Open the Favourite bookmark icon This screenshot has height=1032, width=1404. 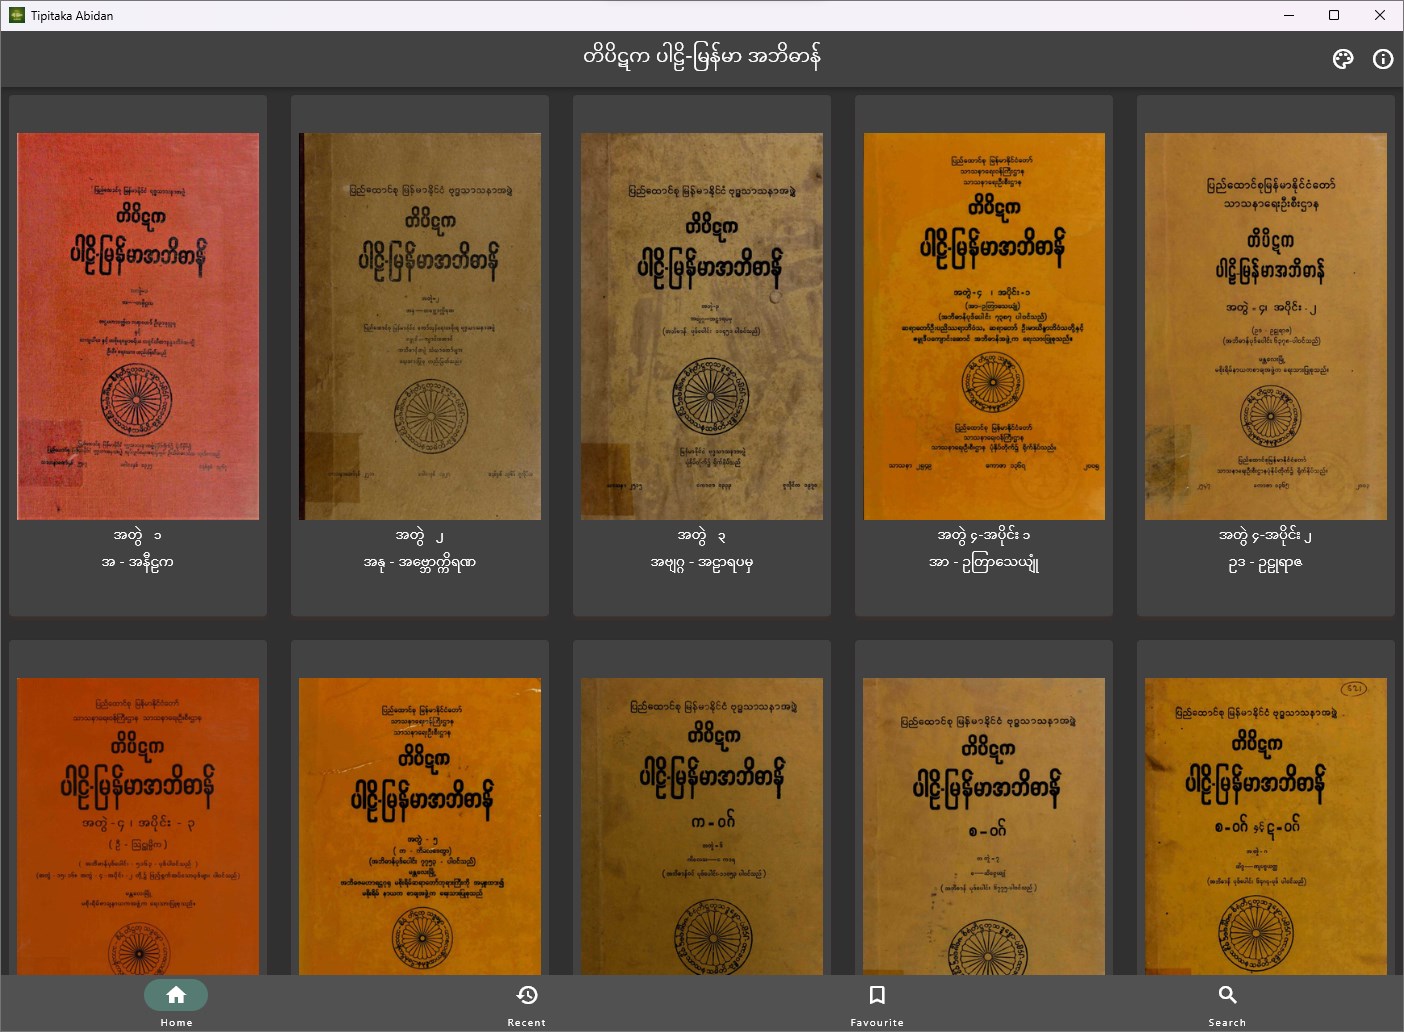(877, 995)
